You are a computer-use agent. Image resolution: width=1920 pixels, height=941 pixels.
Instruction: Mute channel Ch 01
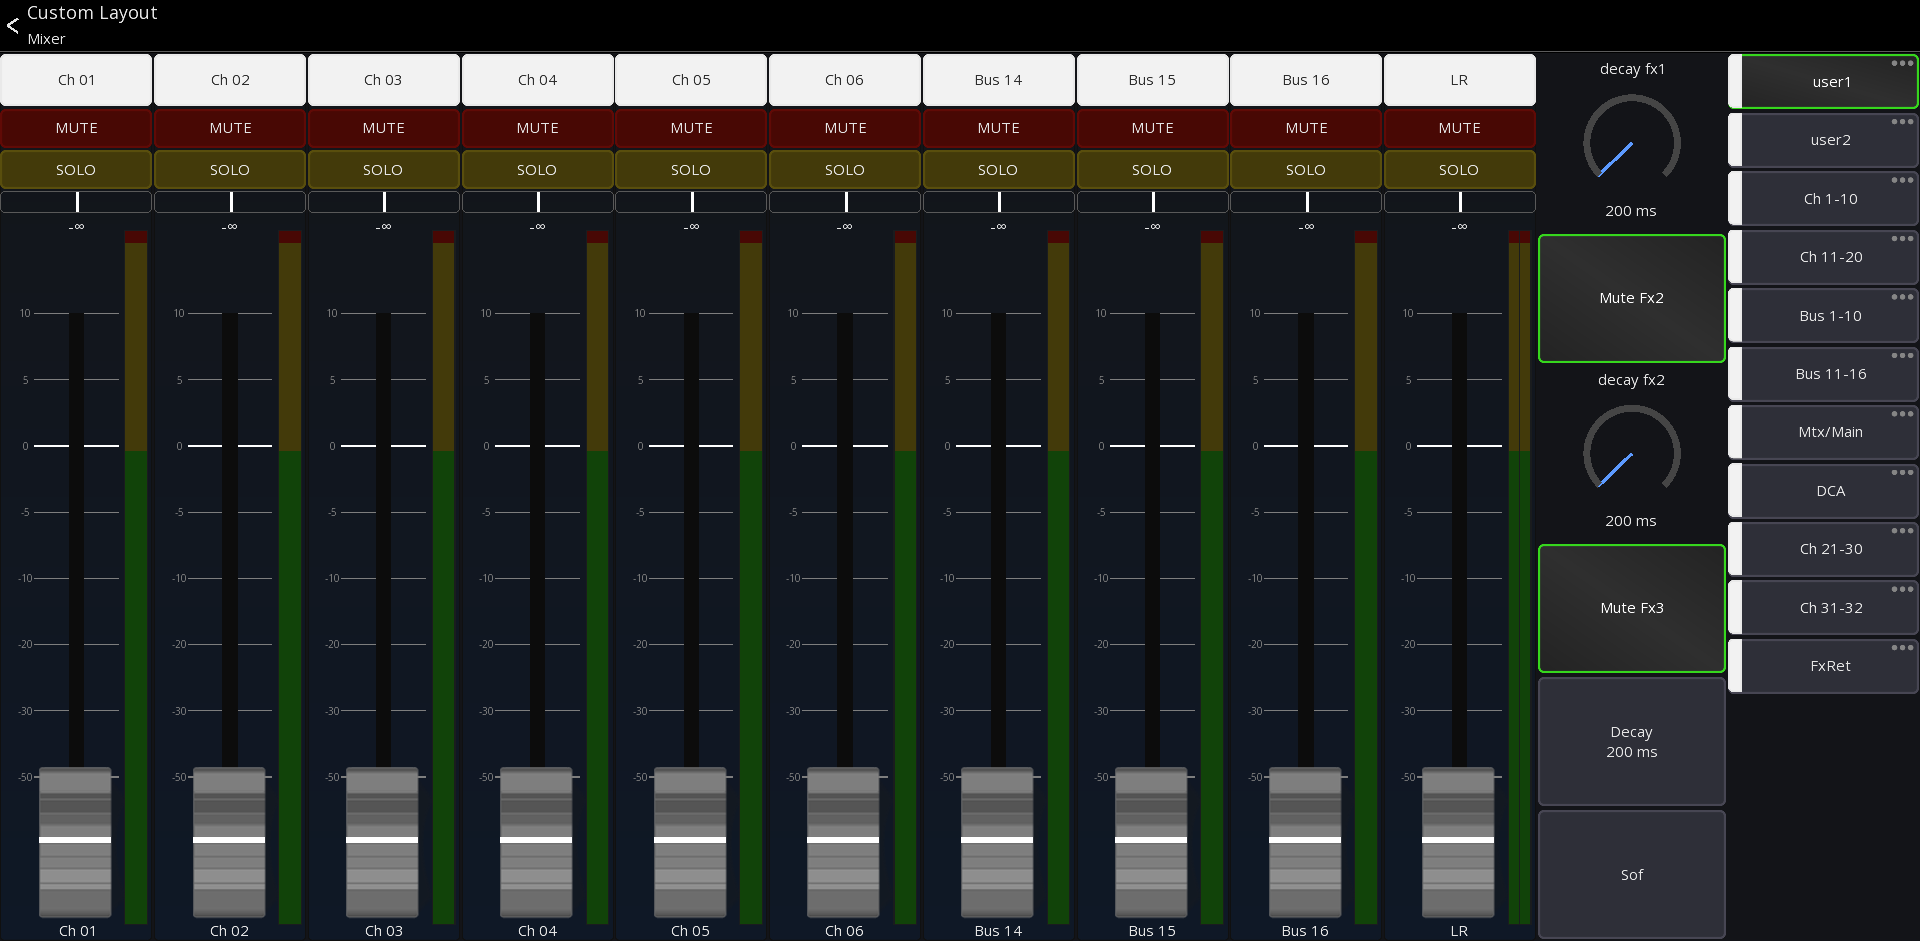[76, 128]
